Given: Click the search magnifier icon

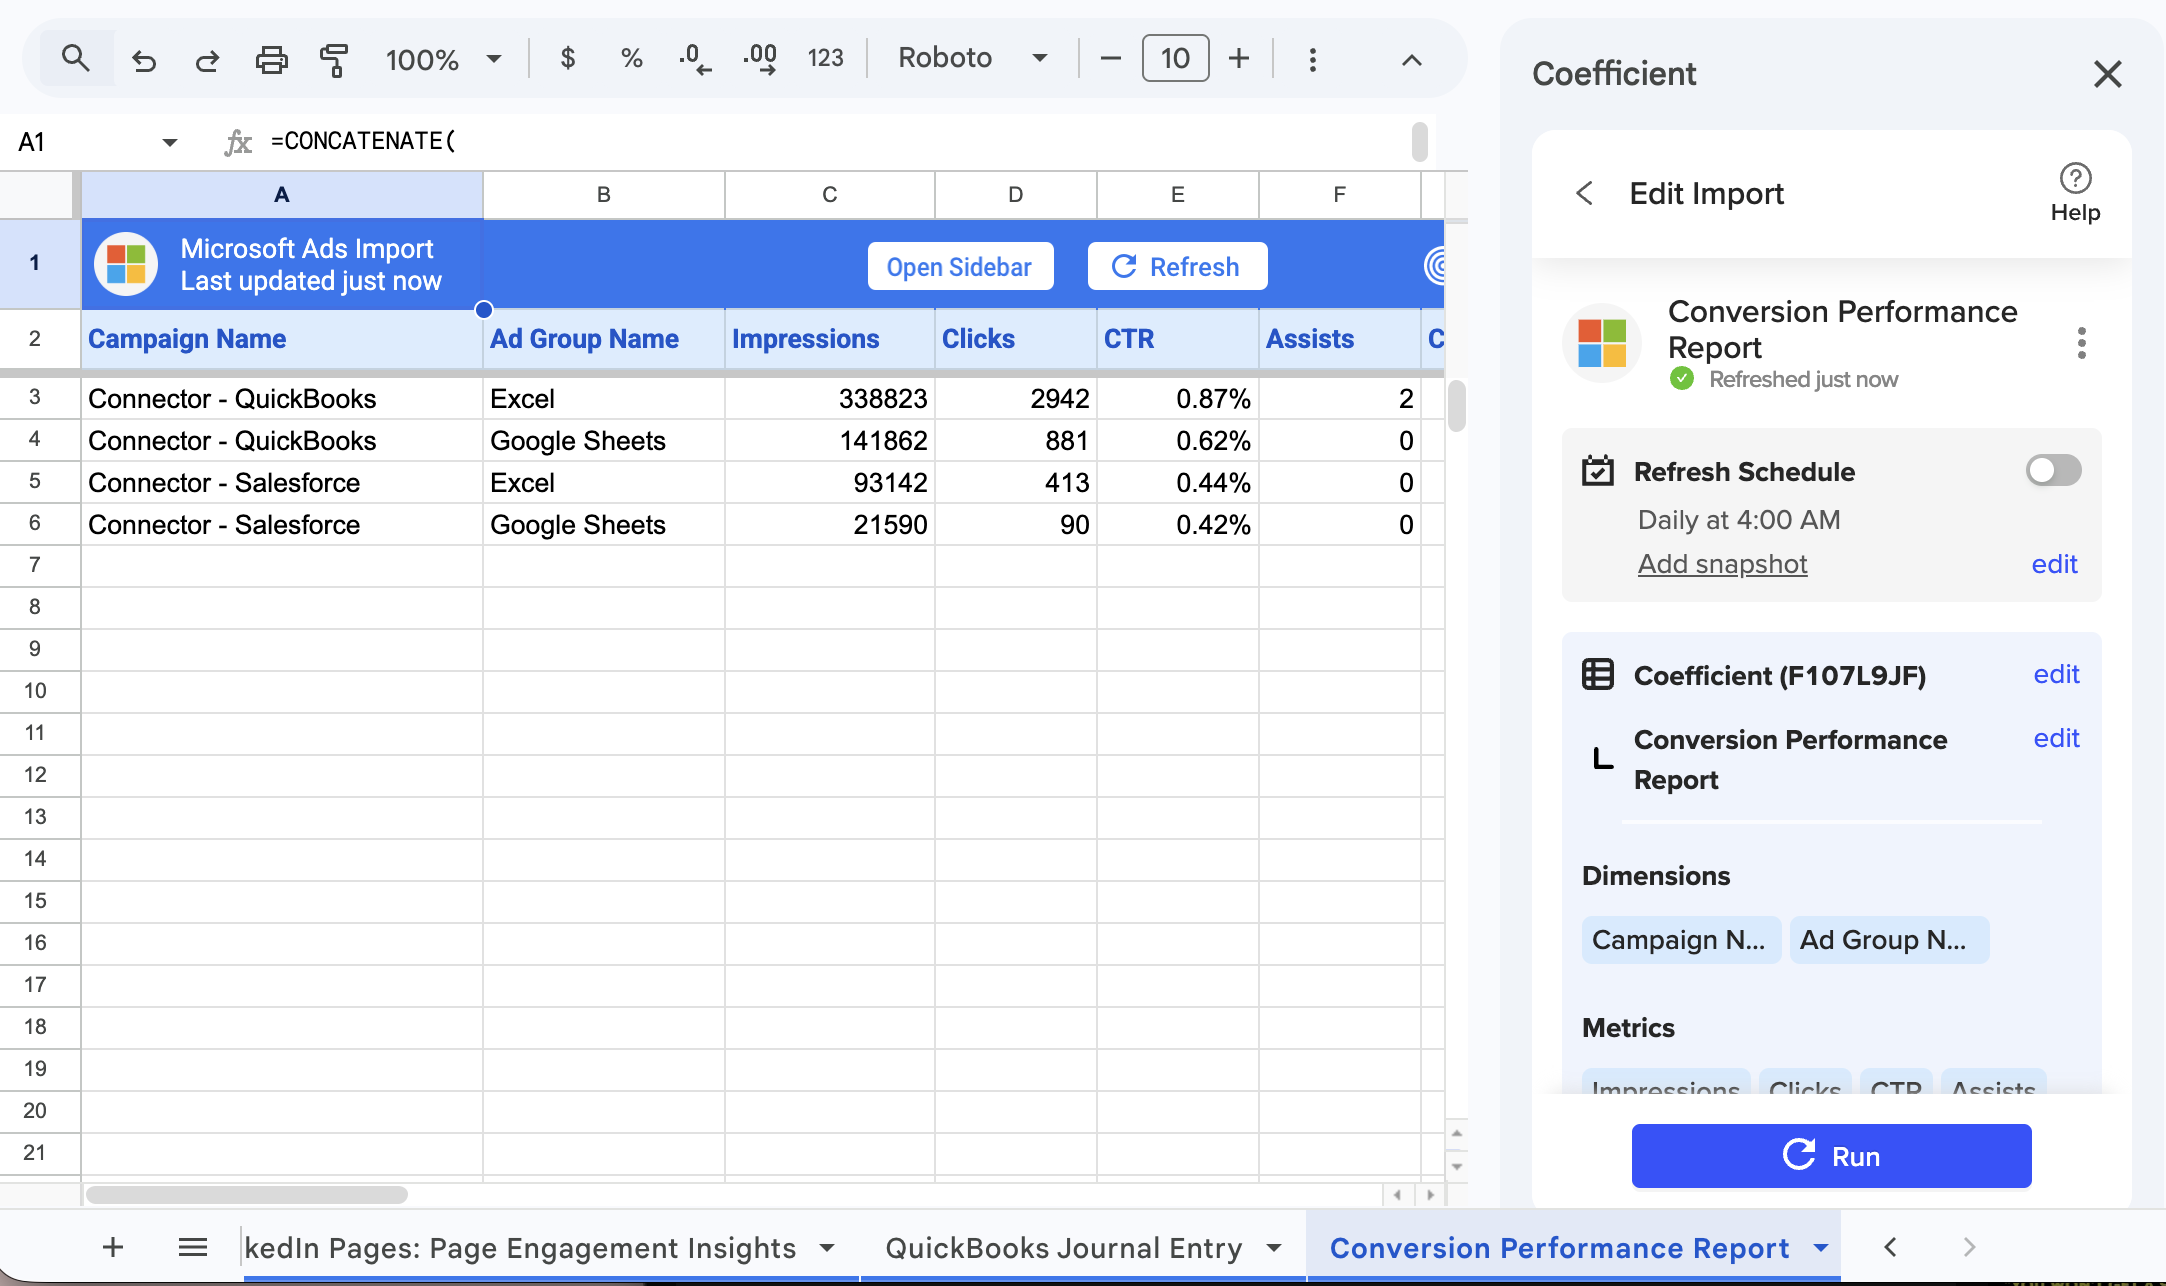Looking at the screenshot, I should [76, 58].
